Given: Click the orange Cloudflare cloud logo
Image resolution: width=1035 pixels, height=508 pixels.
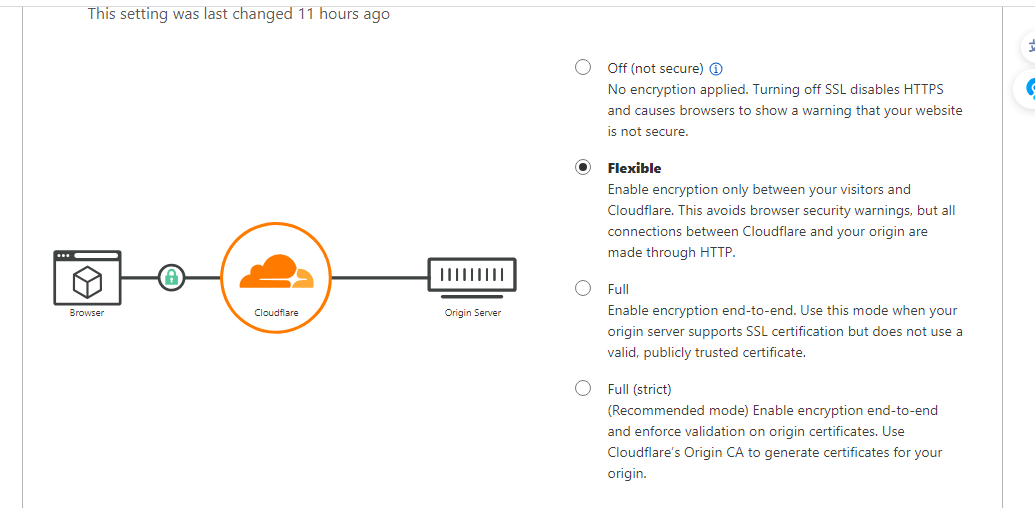Looking at the screenshot, I should (276, 272).
